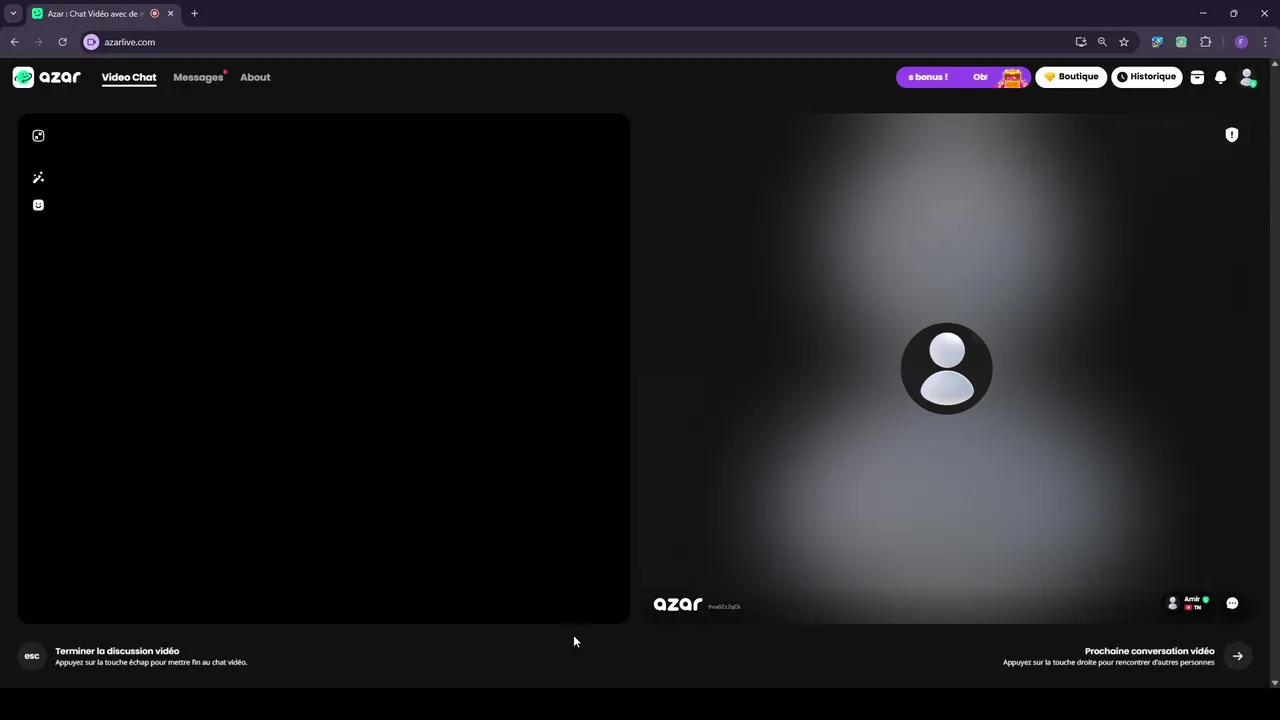The height and width of the screenshot is (720, 1280).
Task: Open the smiley face filter icon
Action: click(38, 205)
